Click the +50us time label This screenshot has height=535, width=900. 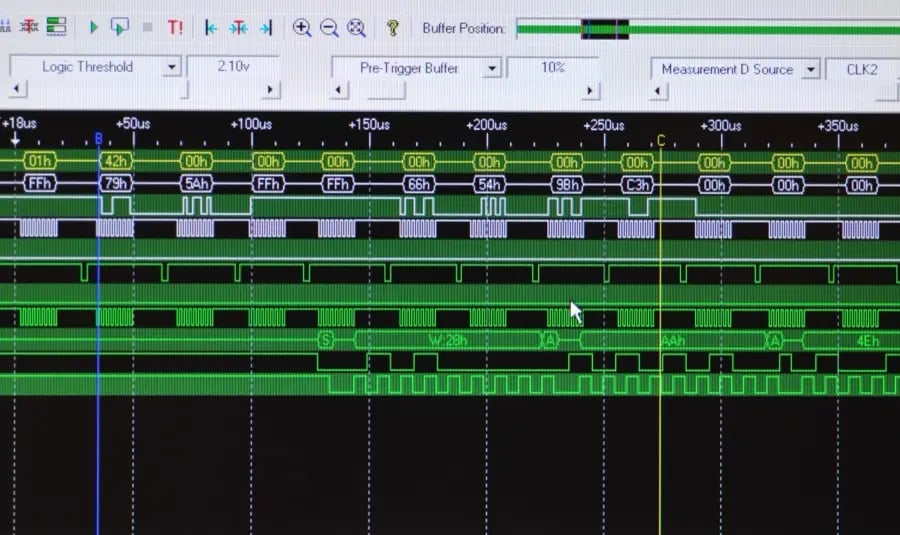[x=133, y=123]
